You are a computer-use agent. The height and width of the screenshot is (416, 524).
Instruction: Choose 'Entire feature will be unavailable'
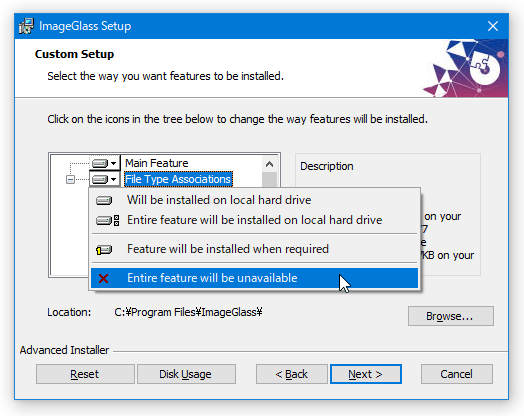pos(254,278)
